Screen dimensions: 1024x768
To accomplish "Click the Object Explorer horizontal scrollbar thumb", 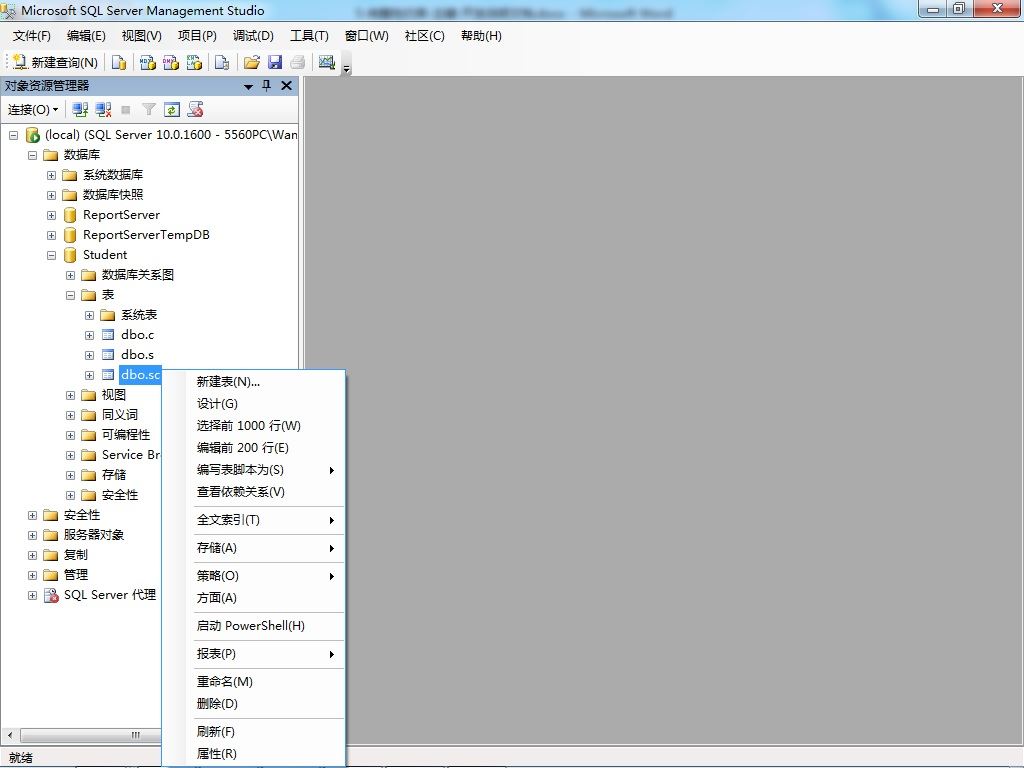I will pos(90,735).
